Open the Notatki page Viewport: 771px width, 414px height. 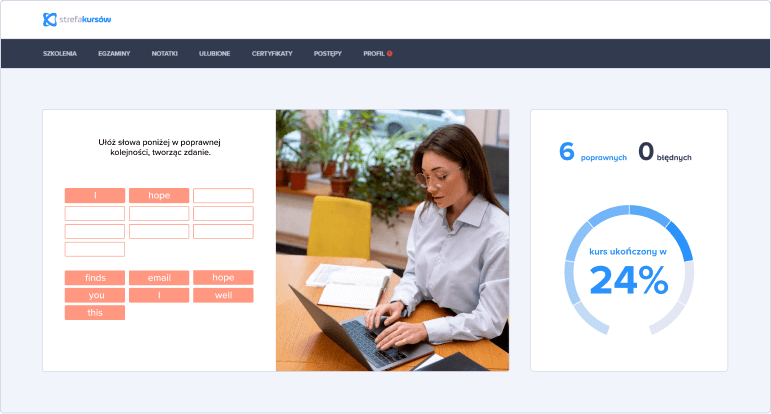(x=164, y=53)
